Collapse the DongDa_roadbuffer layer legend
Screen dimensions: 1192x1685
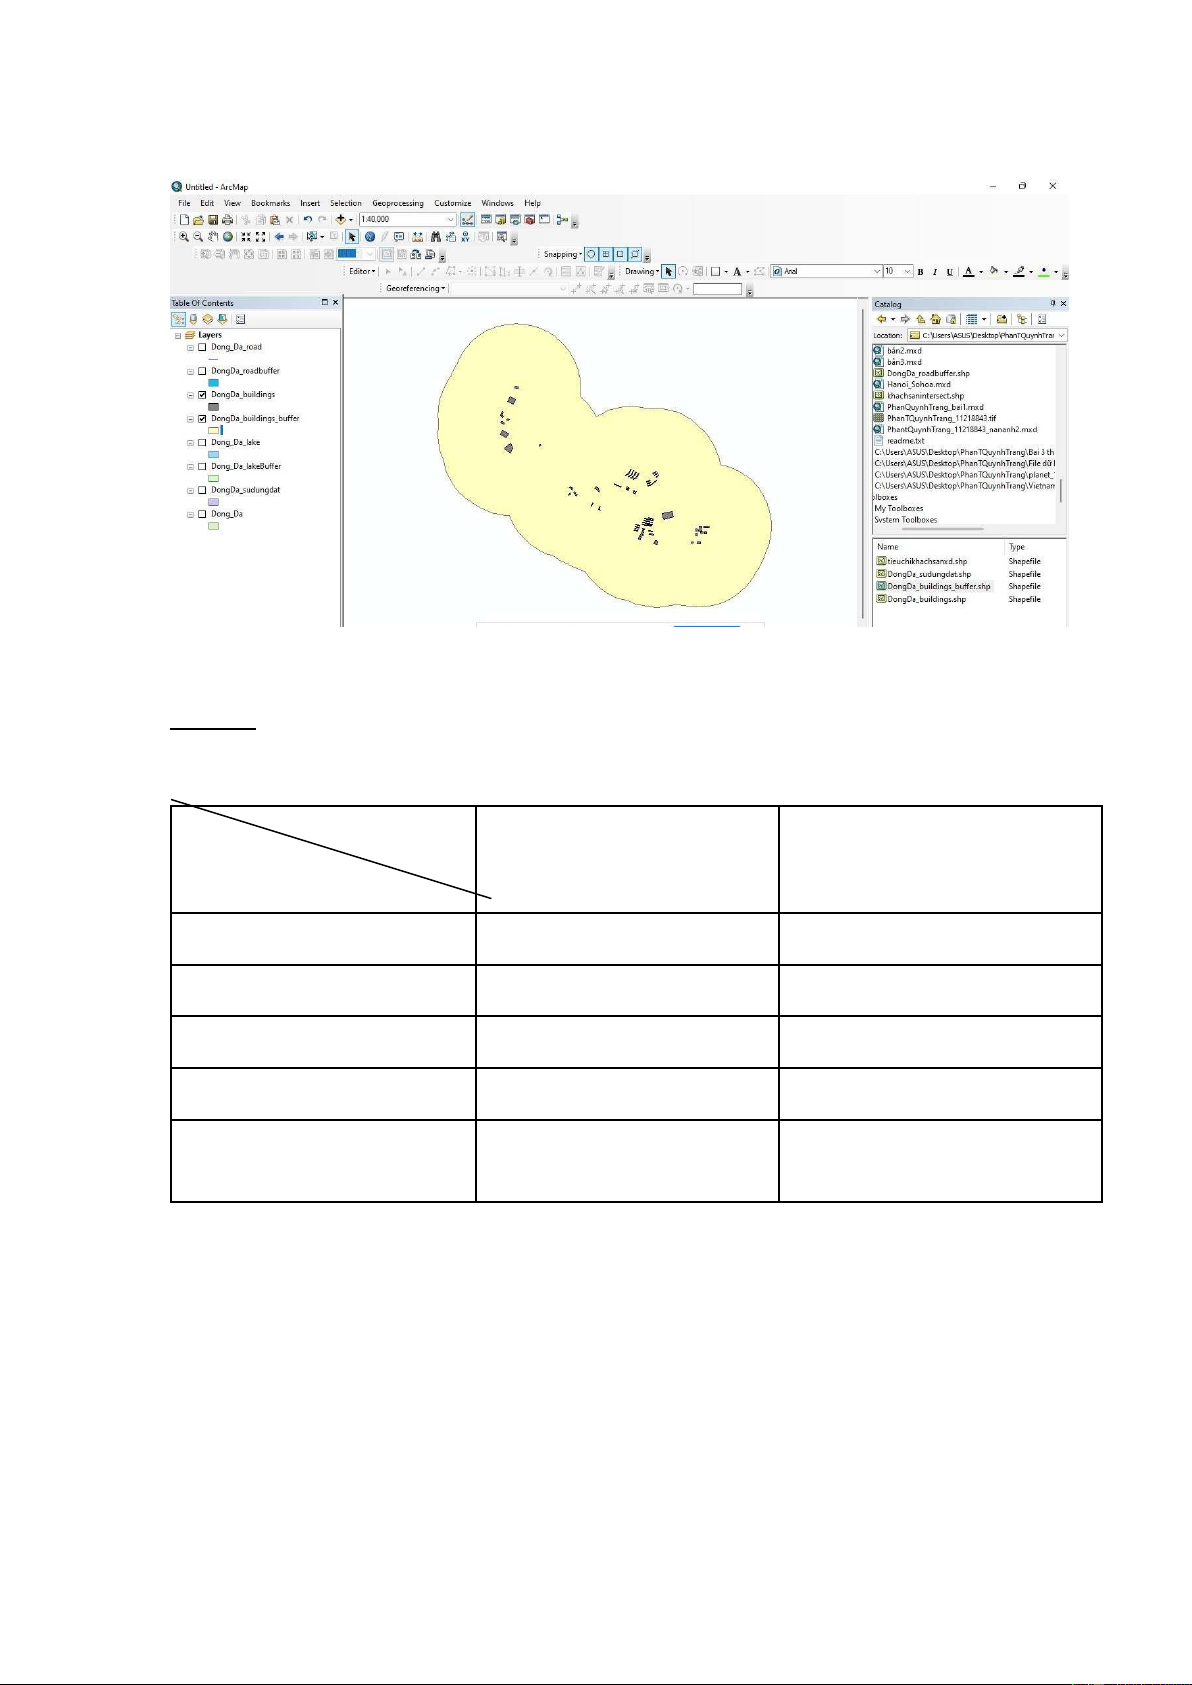(190, 371)
